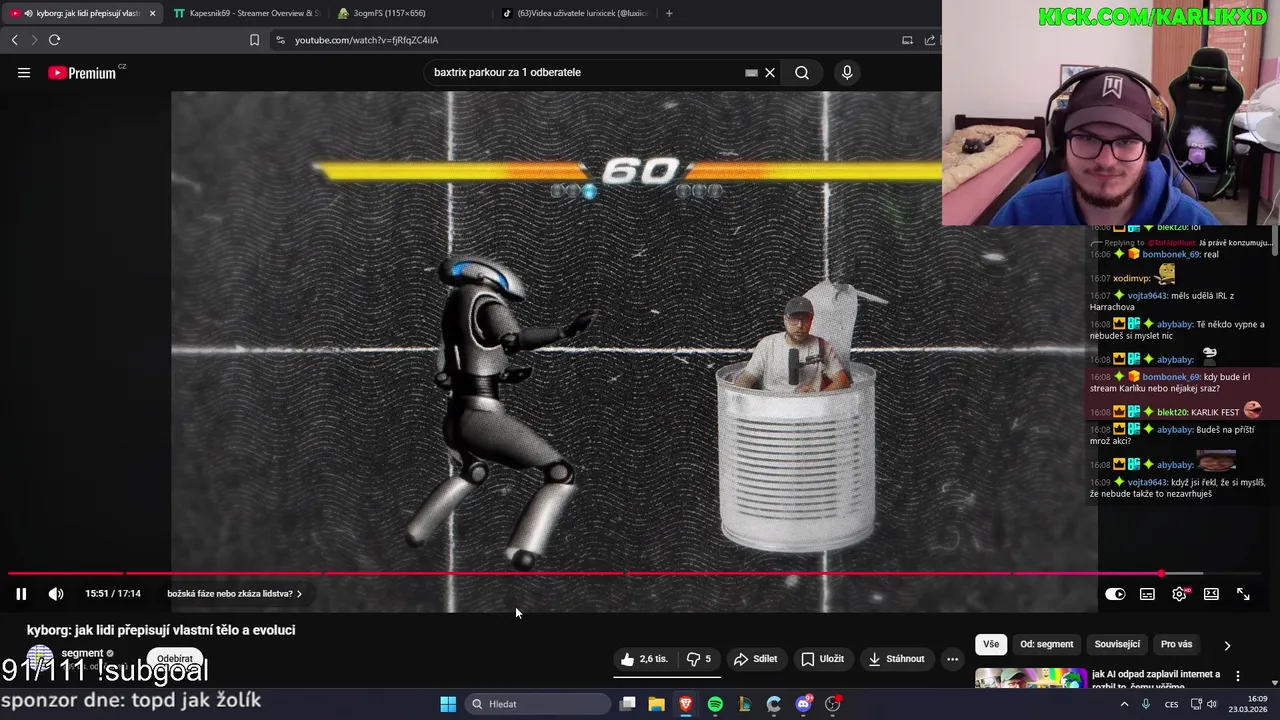Switch to the TikTok luriicek videos tab

click(575, 13)
